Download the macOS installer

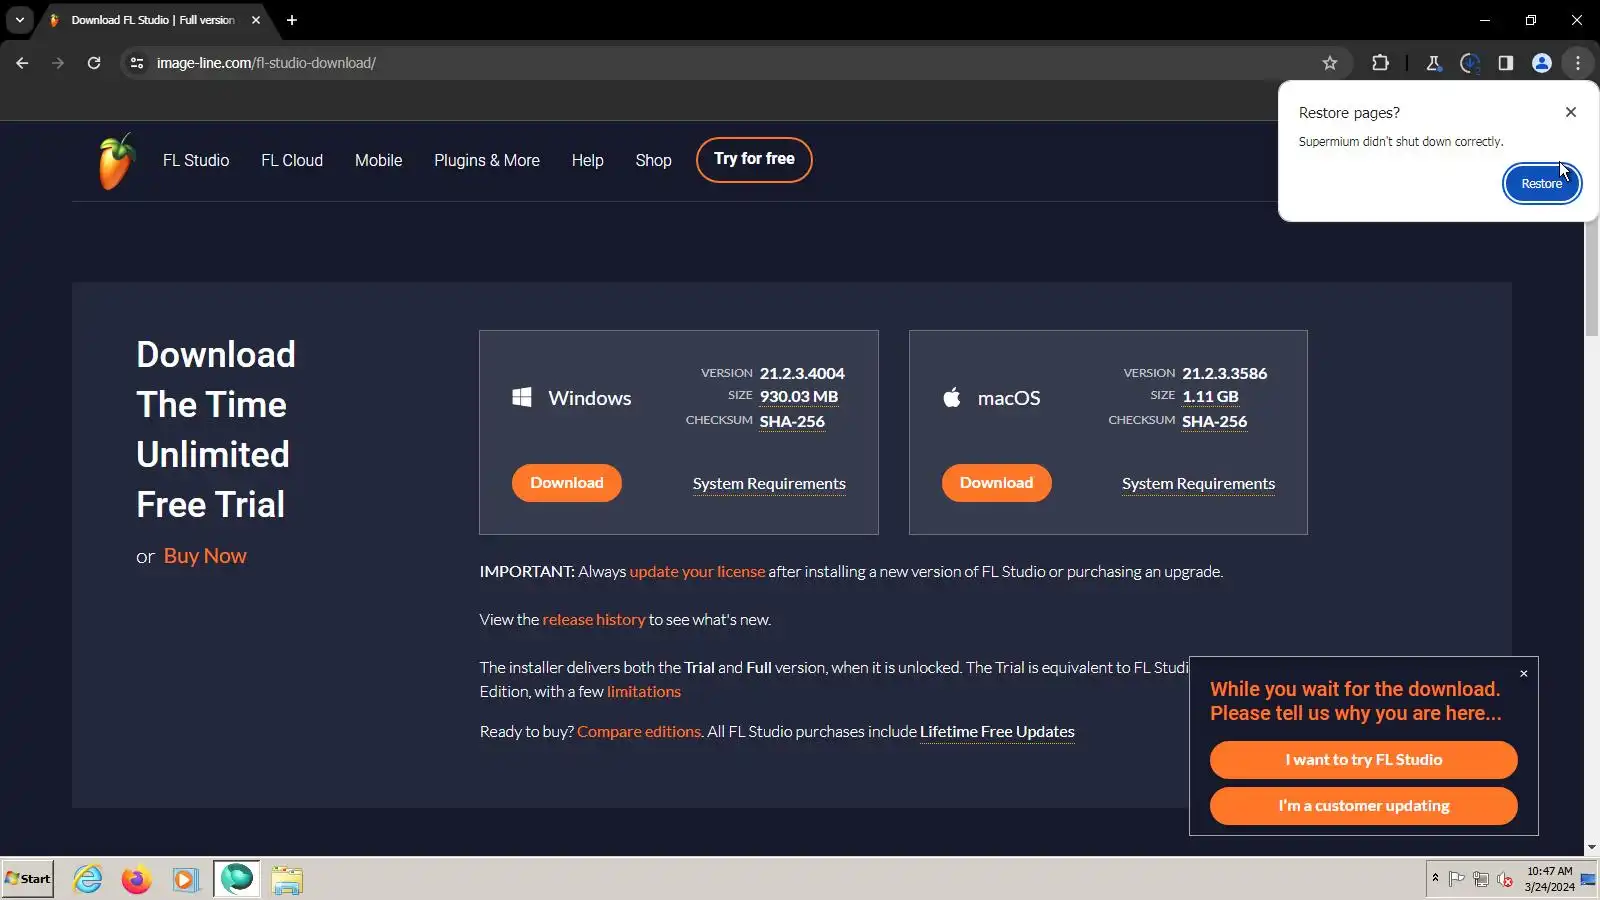pos(996,483)
